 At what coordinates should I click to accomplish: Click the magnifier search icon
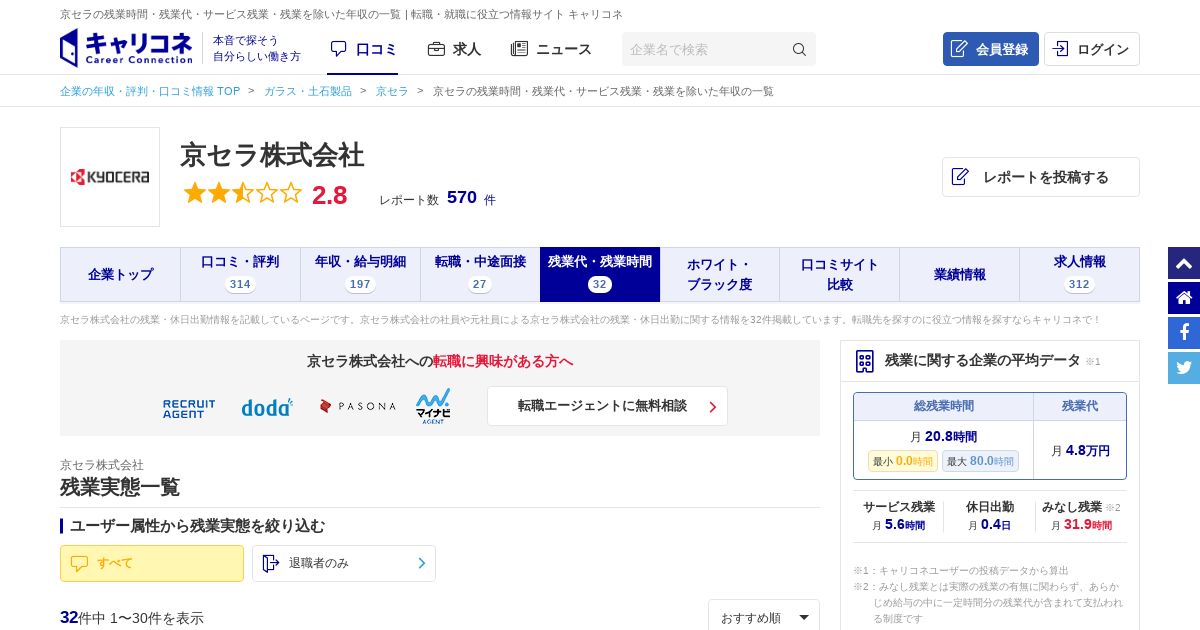pyautogui.click(x=799, y=49)
